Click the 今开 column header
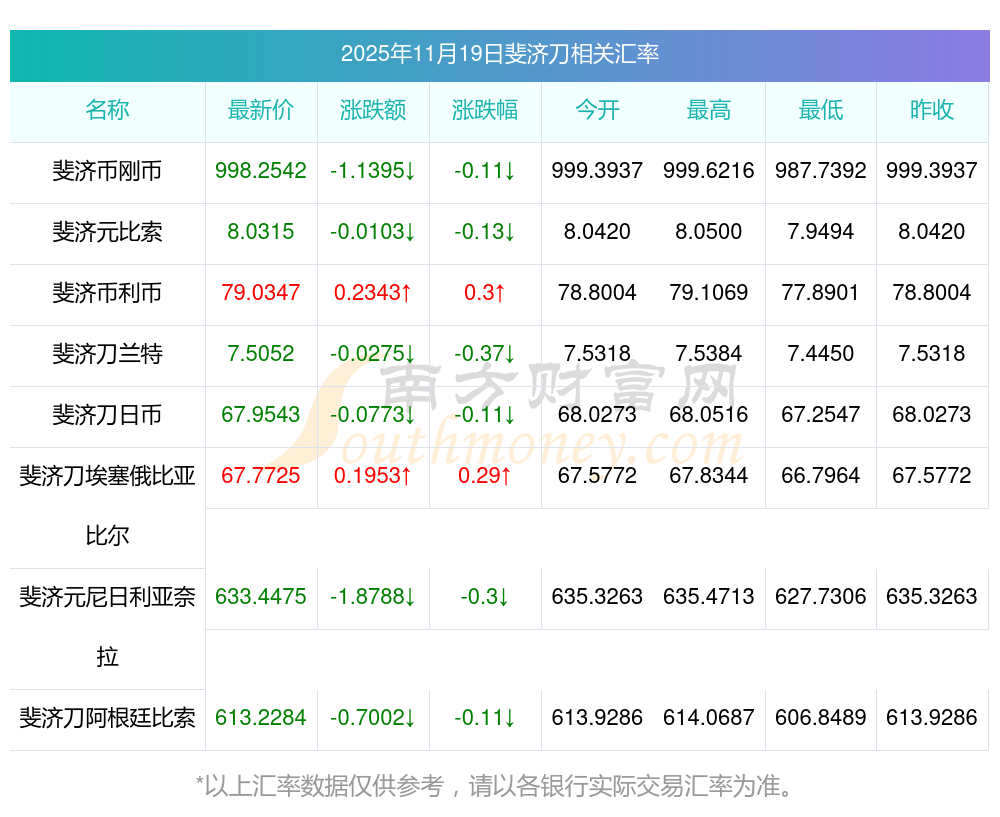 pos(597,110)
